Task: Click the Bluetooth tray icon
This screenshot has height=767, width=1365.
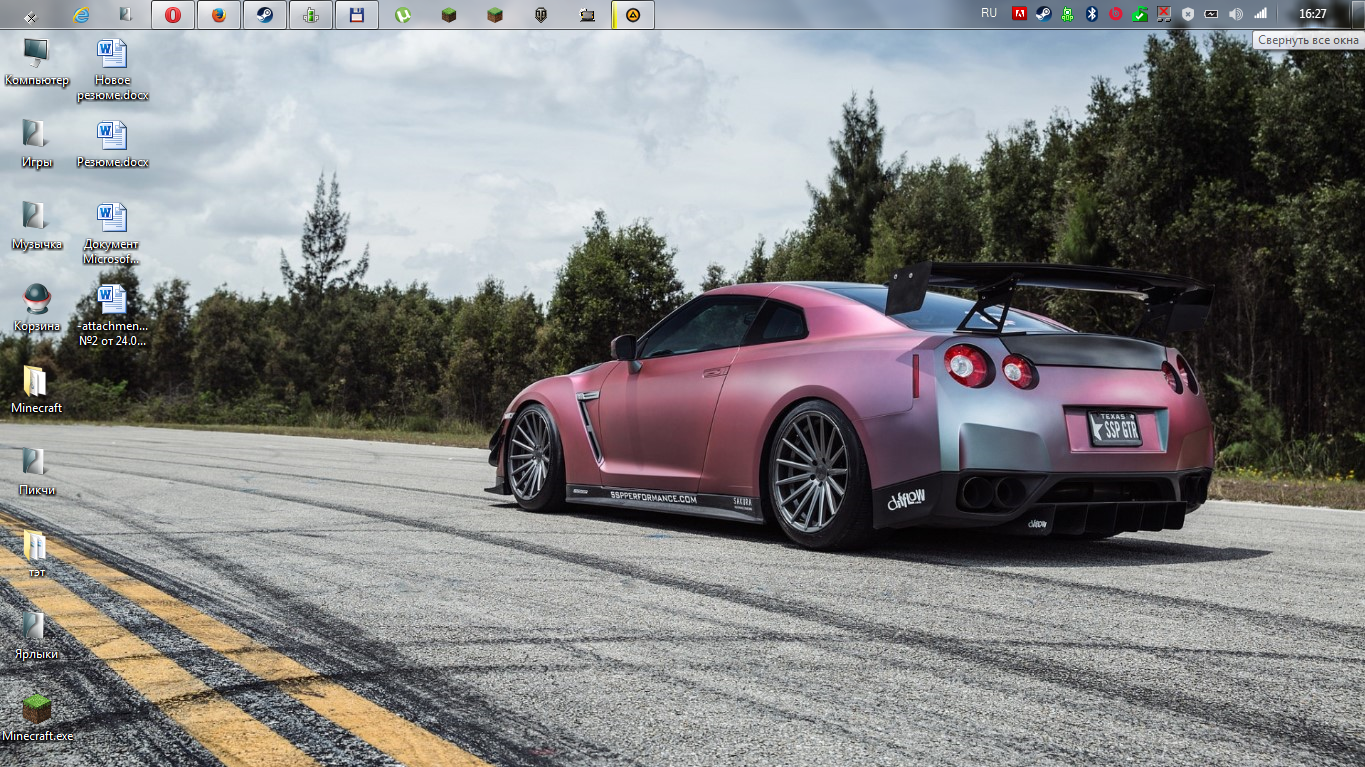Action: pos(1092,14)
